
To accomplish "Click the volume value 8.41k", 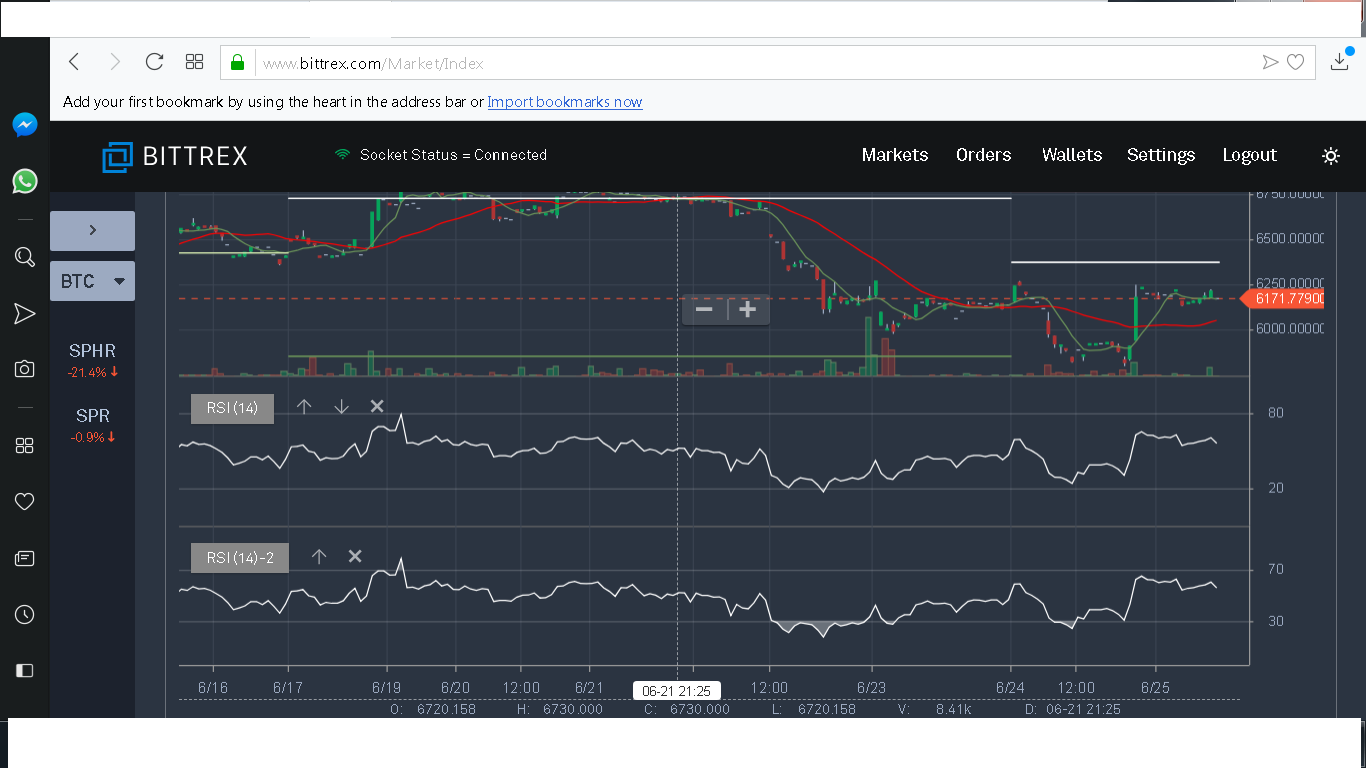I will pyautogui.click(x=954, y=709).
